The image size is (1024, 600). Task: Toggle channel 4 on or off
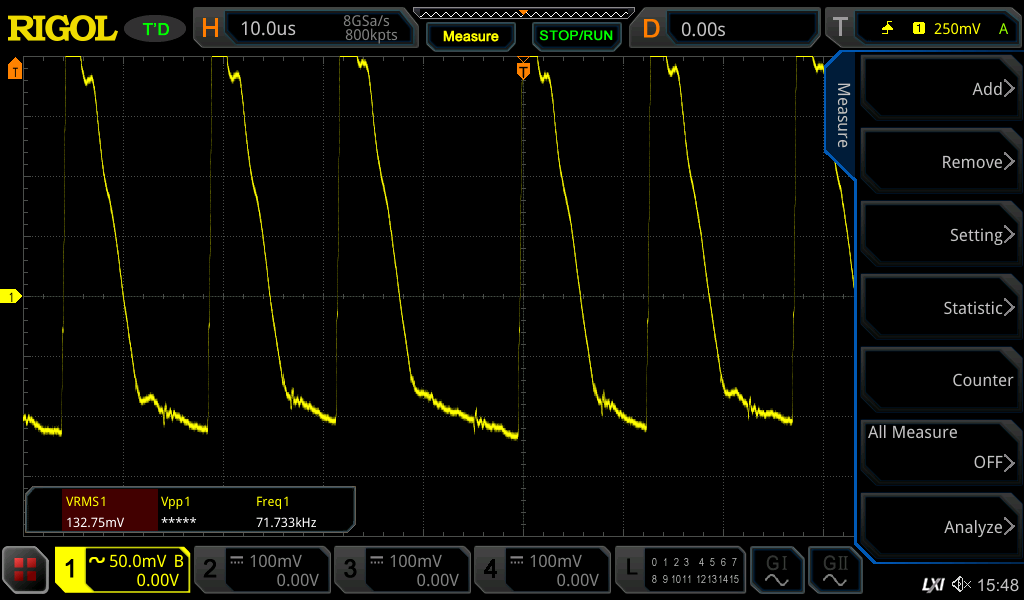click(x=490, y=570)
